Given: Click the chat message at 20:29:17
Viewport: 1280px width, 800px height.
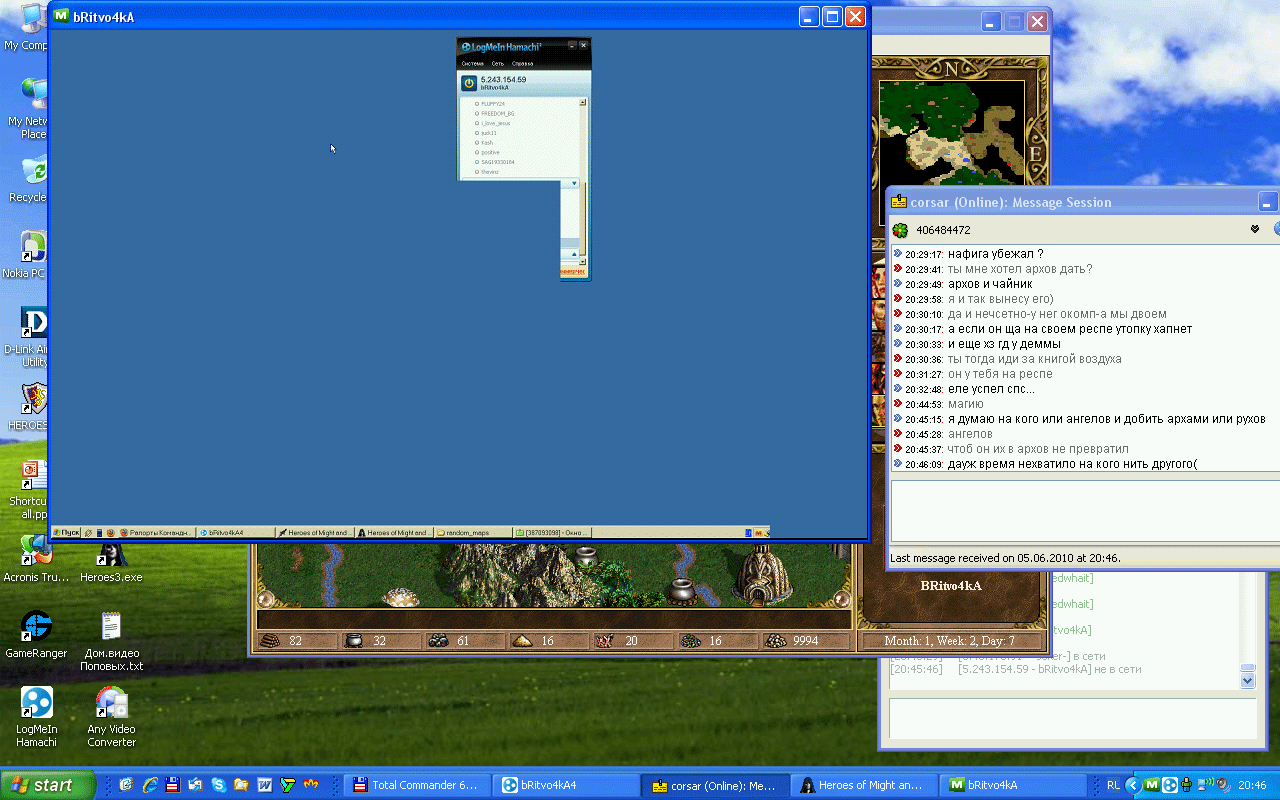Looking at the screenshot, I should point(968,254).
